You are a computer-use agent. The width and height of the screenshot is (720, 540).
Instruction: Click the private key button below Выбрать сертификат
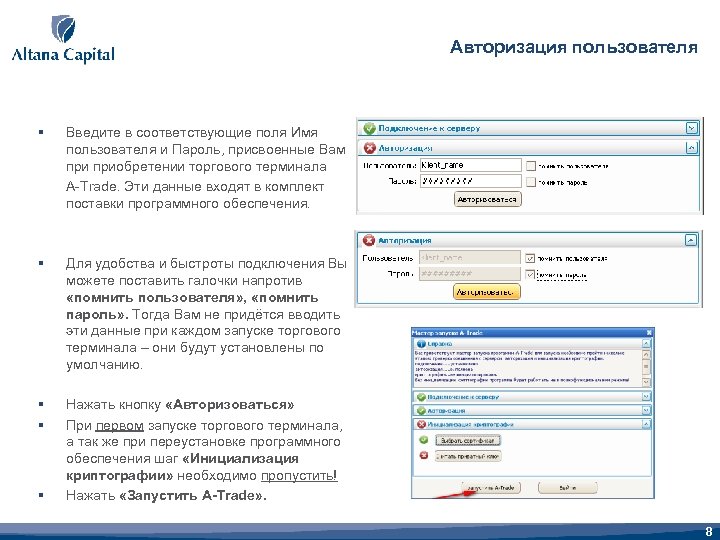pyautogui.click(x=467, y=456)
